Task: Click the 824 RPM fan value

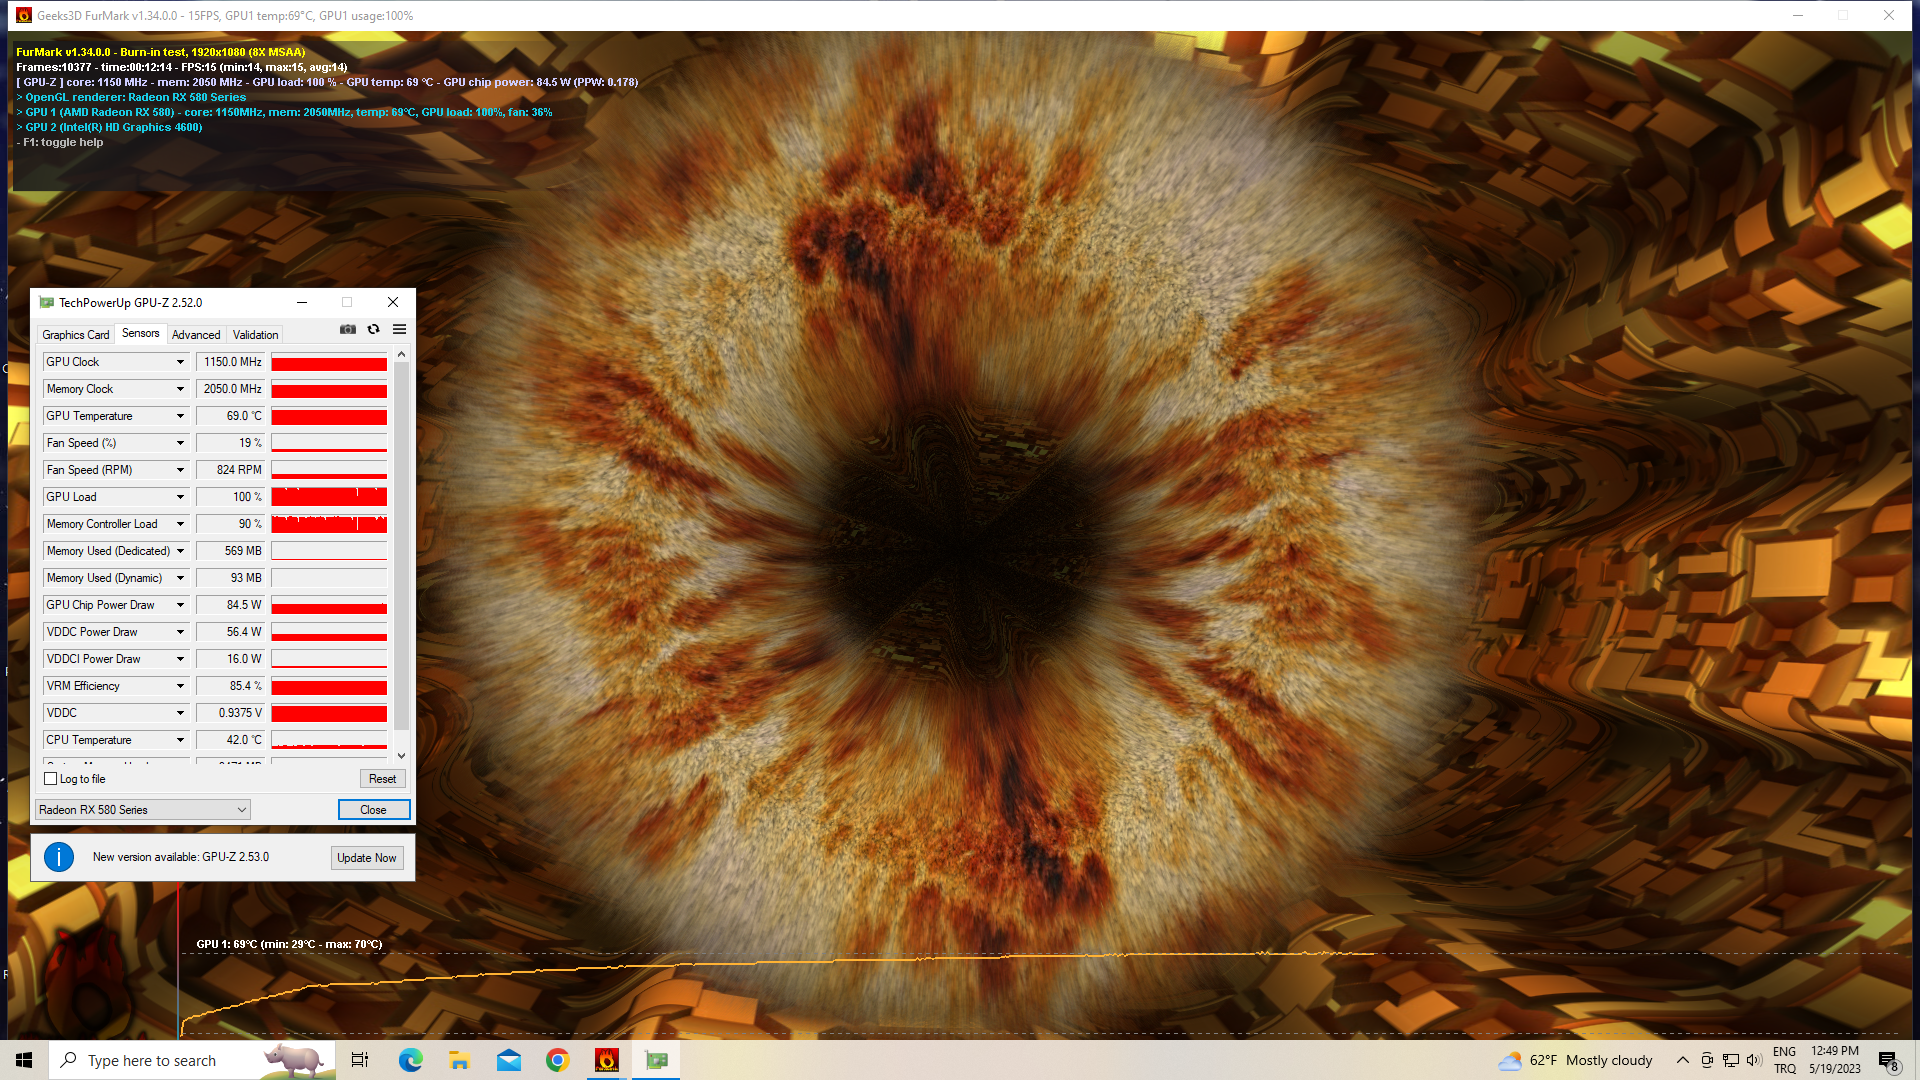Action: pyautogui.click(x=231, y=470)
